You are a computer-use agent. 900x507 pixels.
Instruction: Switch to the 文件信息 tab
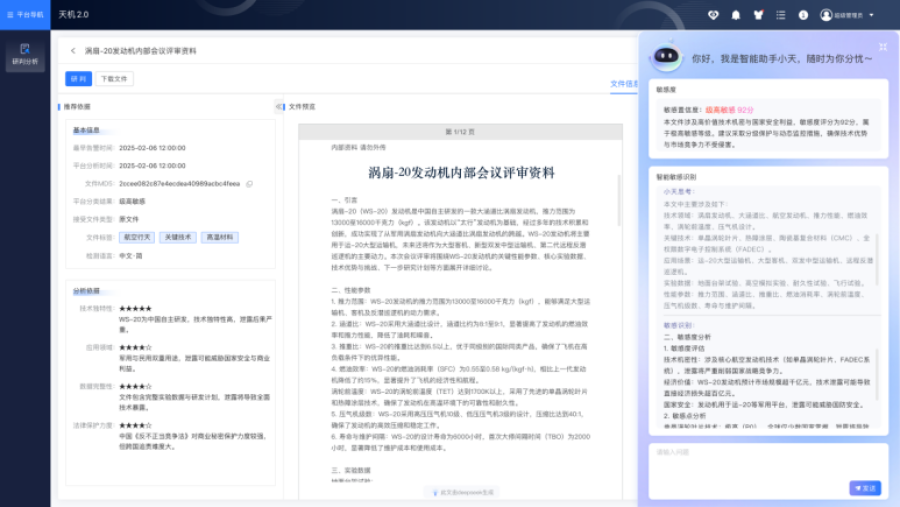(623, 84)
